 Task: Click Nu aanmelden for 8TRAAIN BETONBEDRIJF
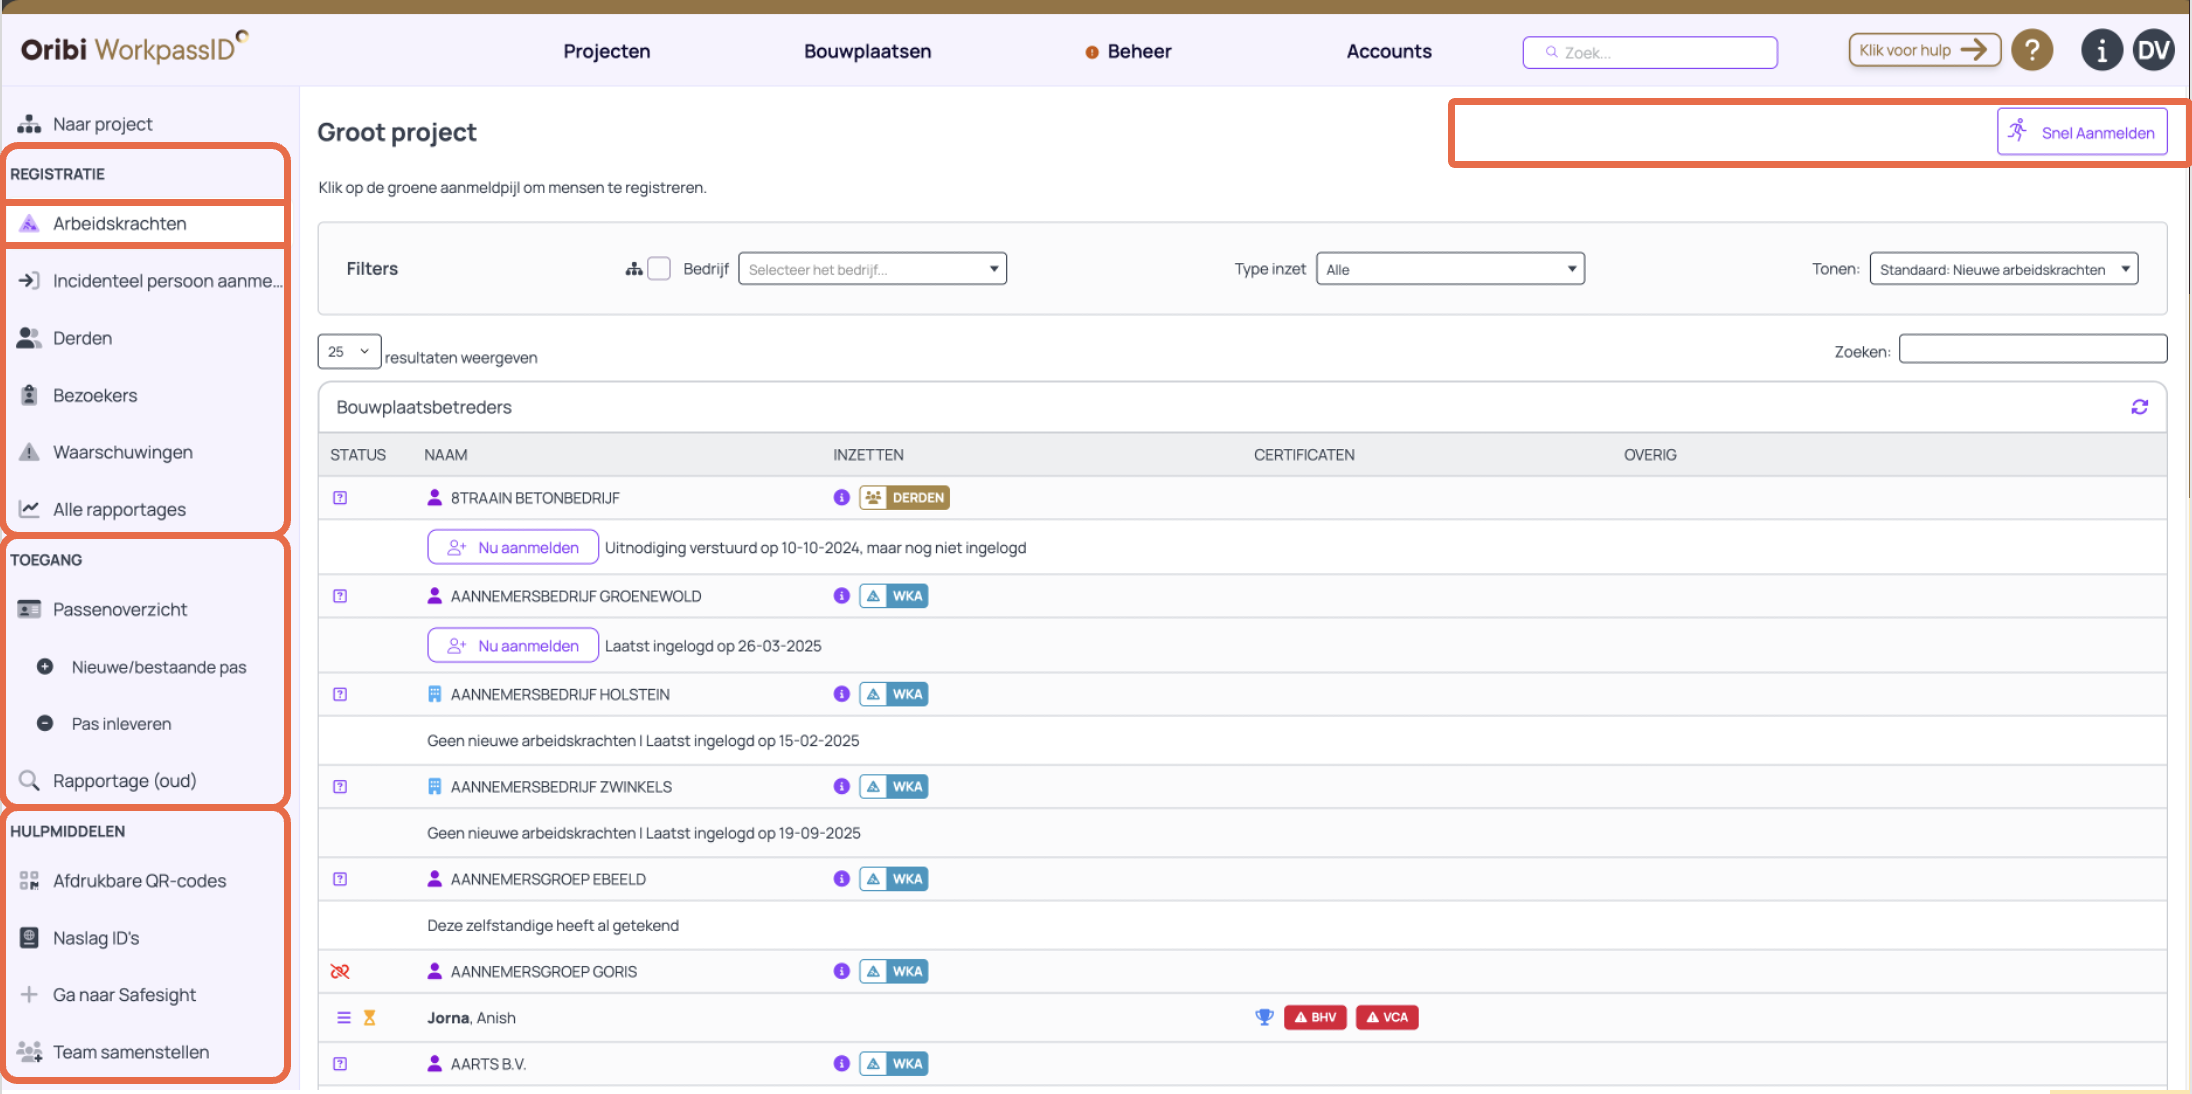[x=513, y=547]
